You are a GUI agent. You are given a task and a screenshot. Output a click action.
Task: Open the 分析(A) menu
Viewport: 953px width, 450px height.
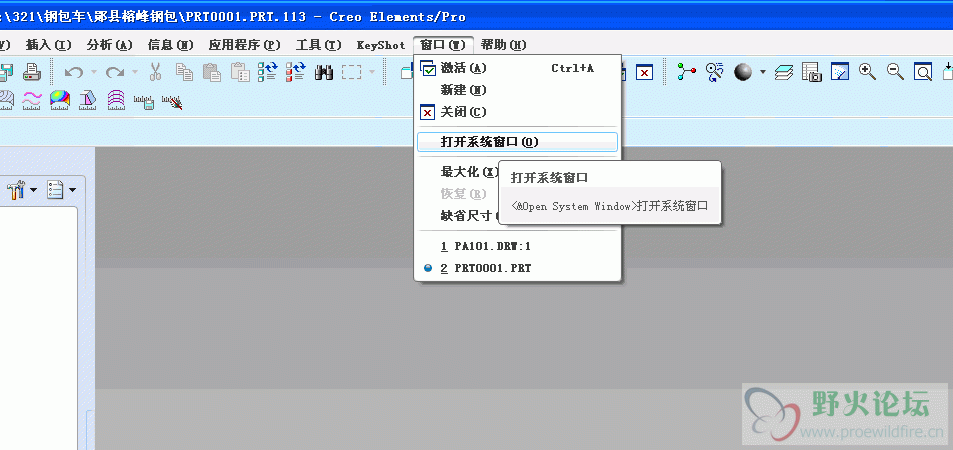point(109,45)
